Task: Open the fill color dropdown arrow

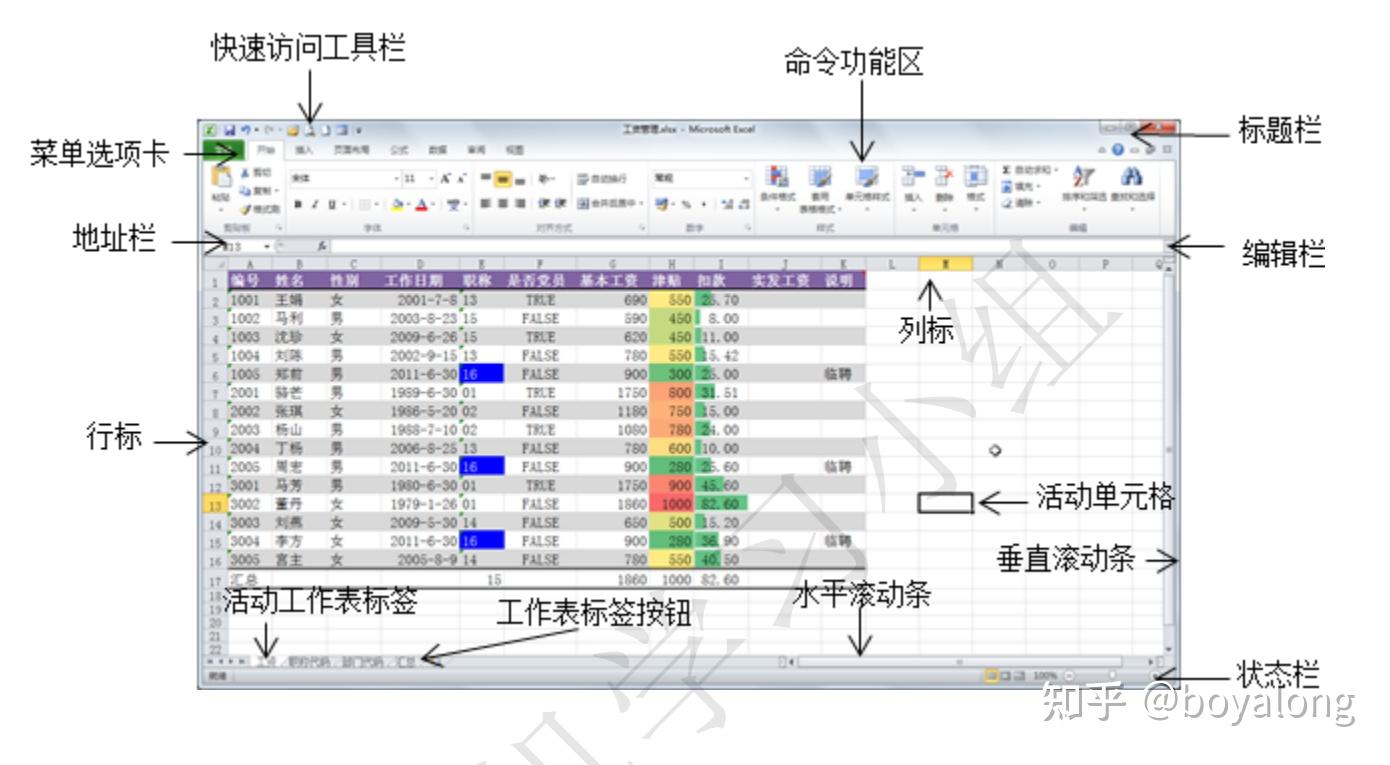Action: [x=407, y=204]
